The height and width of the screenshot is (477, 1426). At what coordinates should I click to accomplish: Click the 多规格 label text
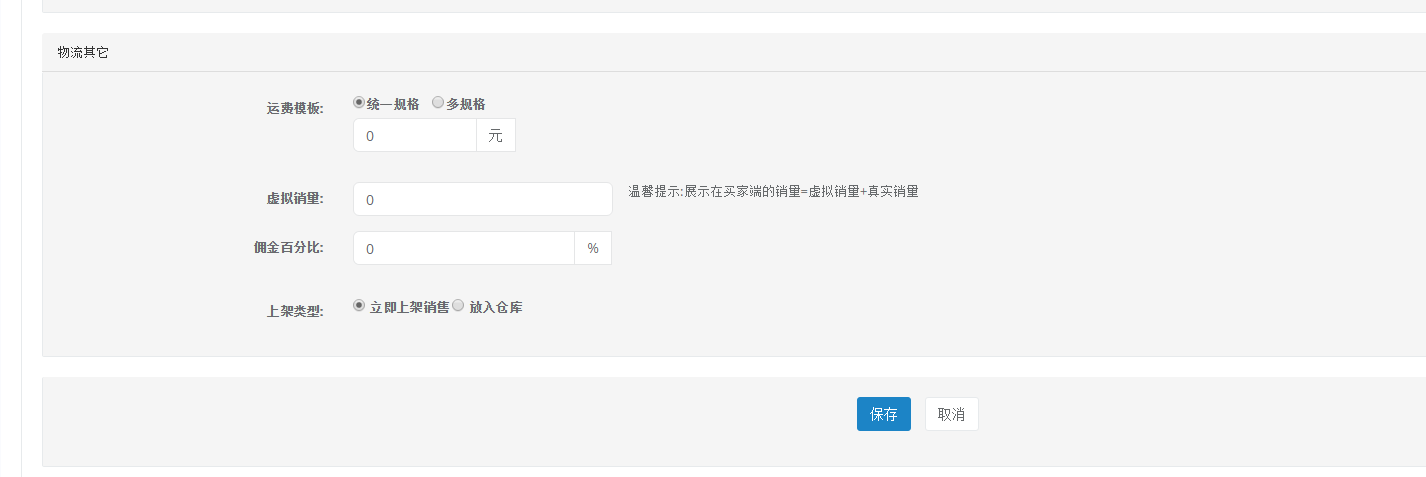pyautogui.click(x=466, y=104)
